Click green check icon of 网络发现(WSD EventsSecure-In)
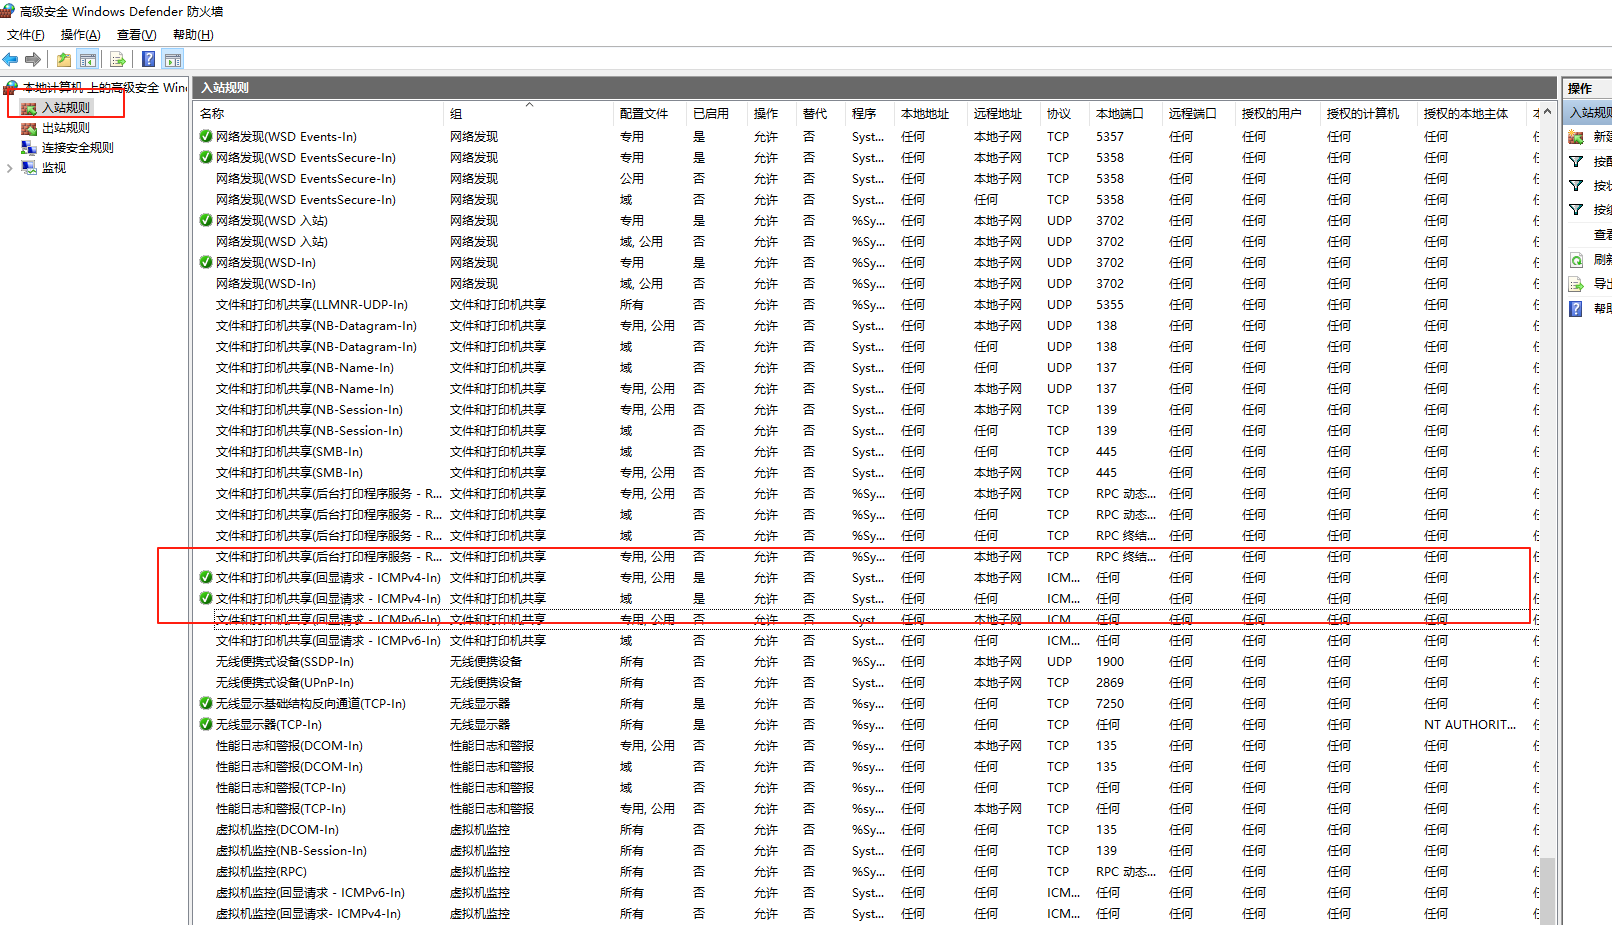 point(206,158)
